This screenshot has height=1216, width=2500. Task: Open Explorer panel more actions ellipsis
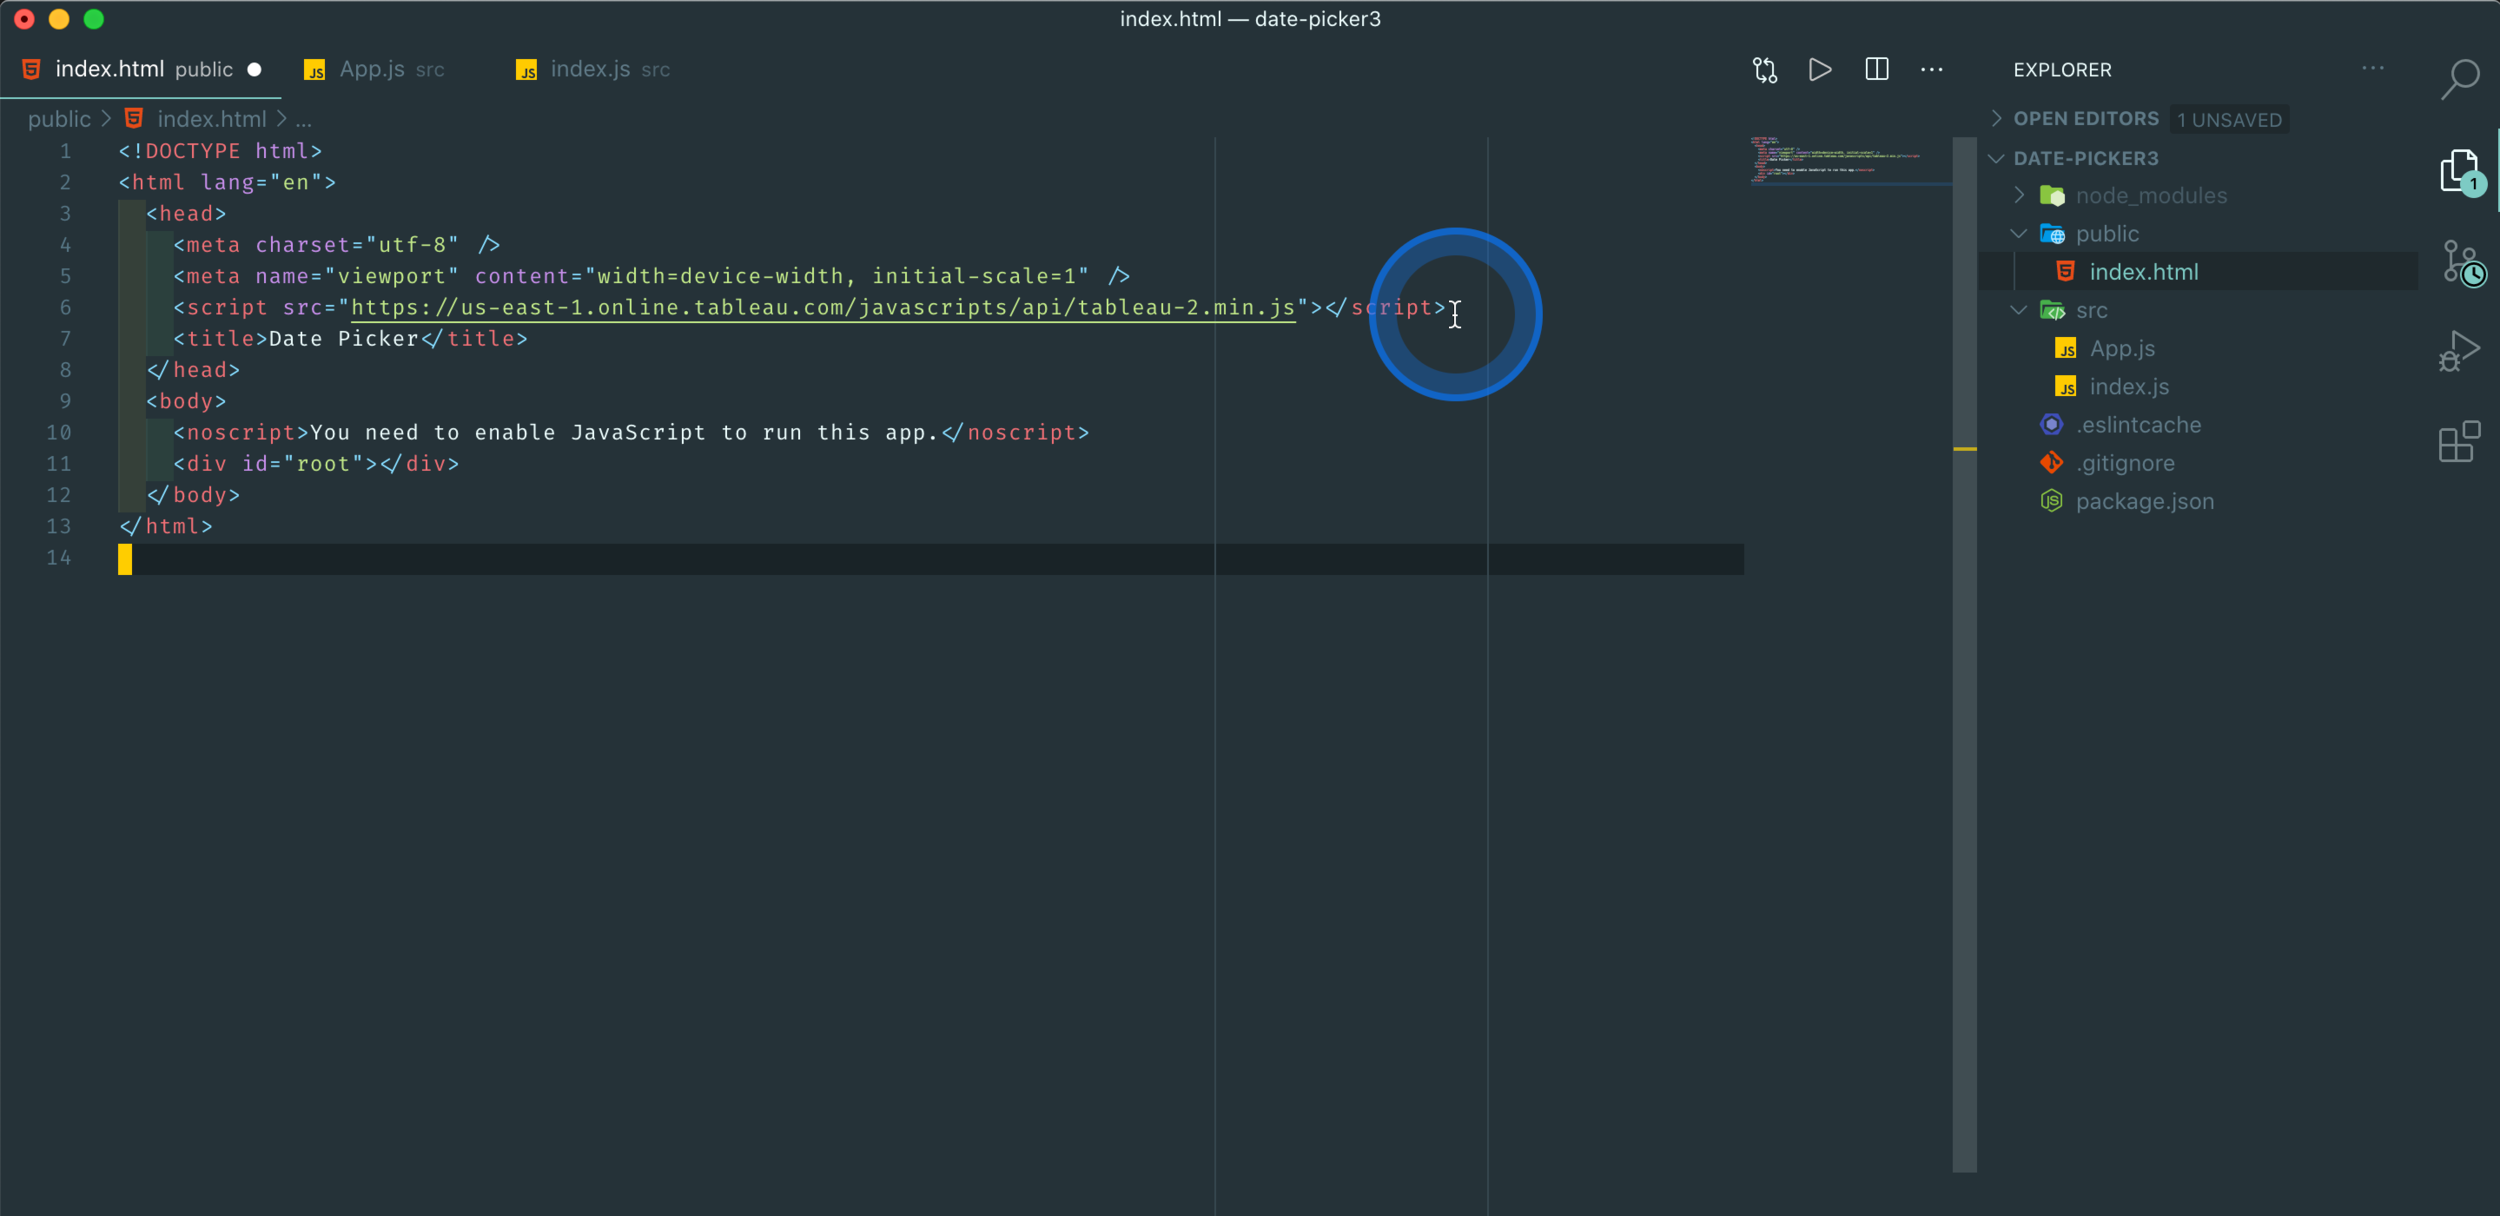point(2373,69)
